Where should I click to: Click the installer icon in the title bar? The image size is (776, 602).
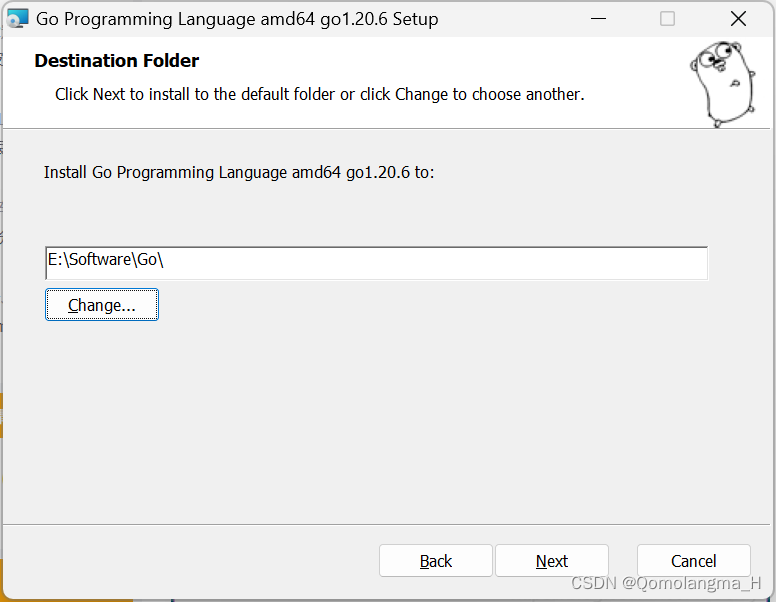pos(18,19)
